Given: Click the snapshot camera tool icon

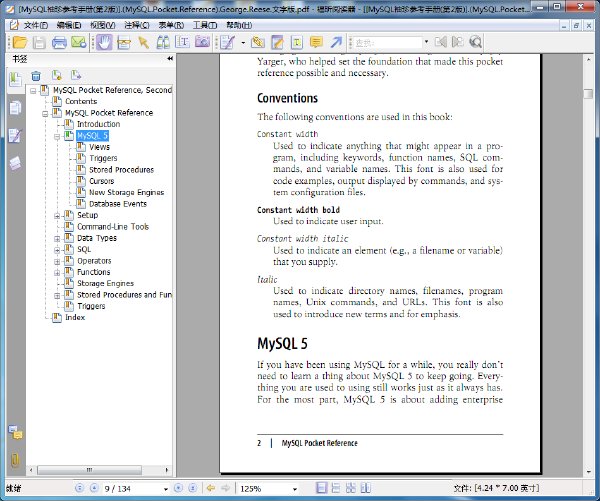Looking at the screenshot, I should pyautogui.click(x=202, y=42).
